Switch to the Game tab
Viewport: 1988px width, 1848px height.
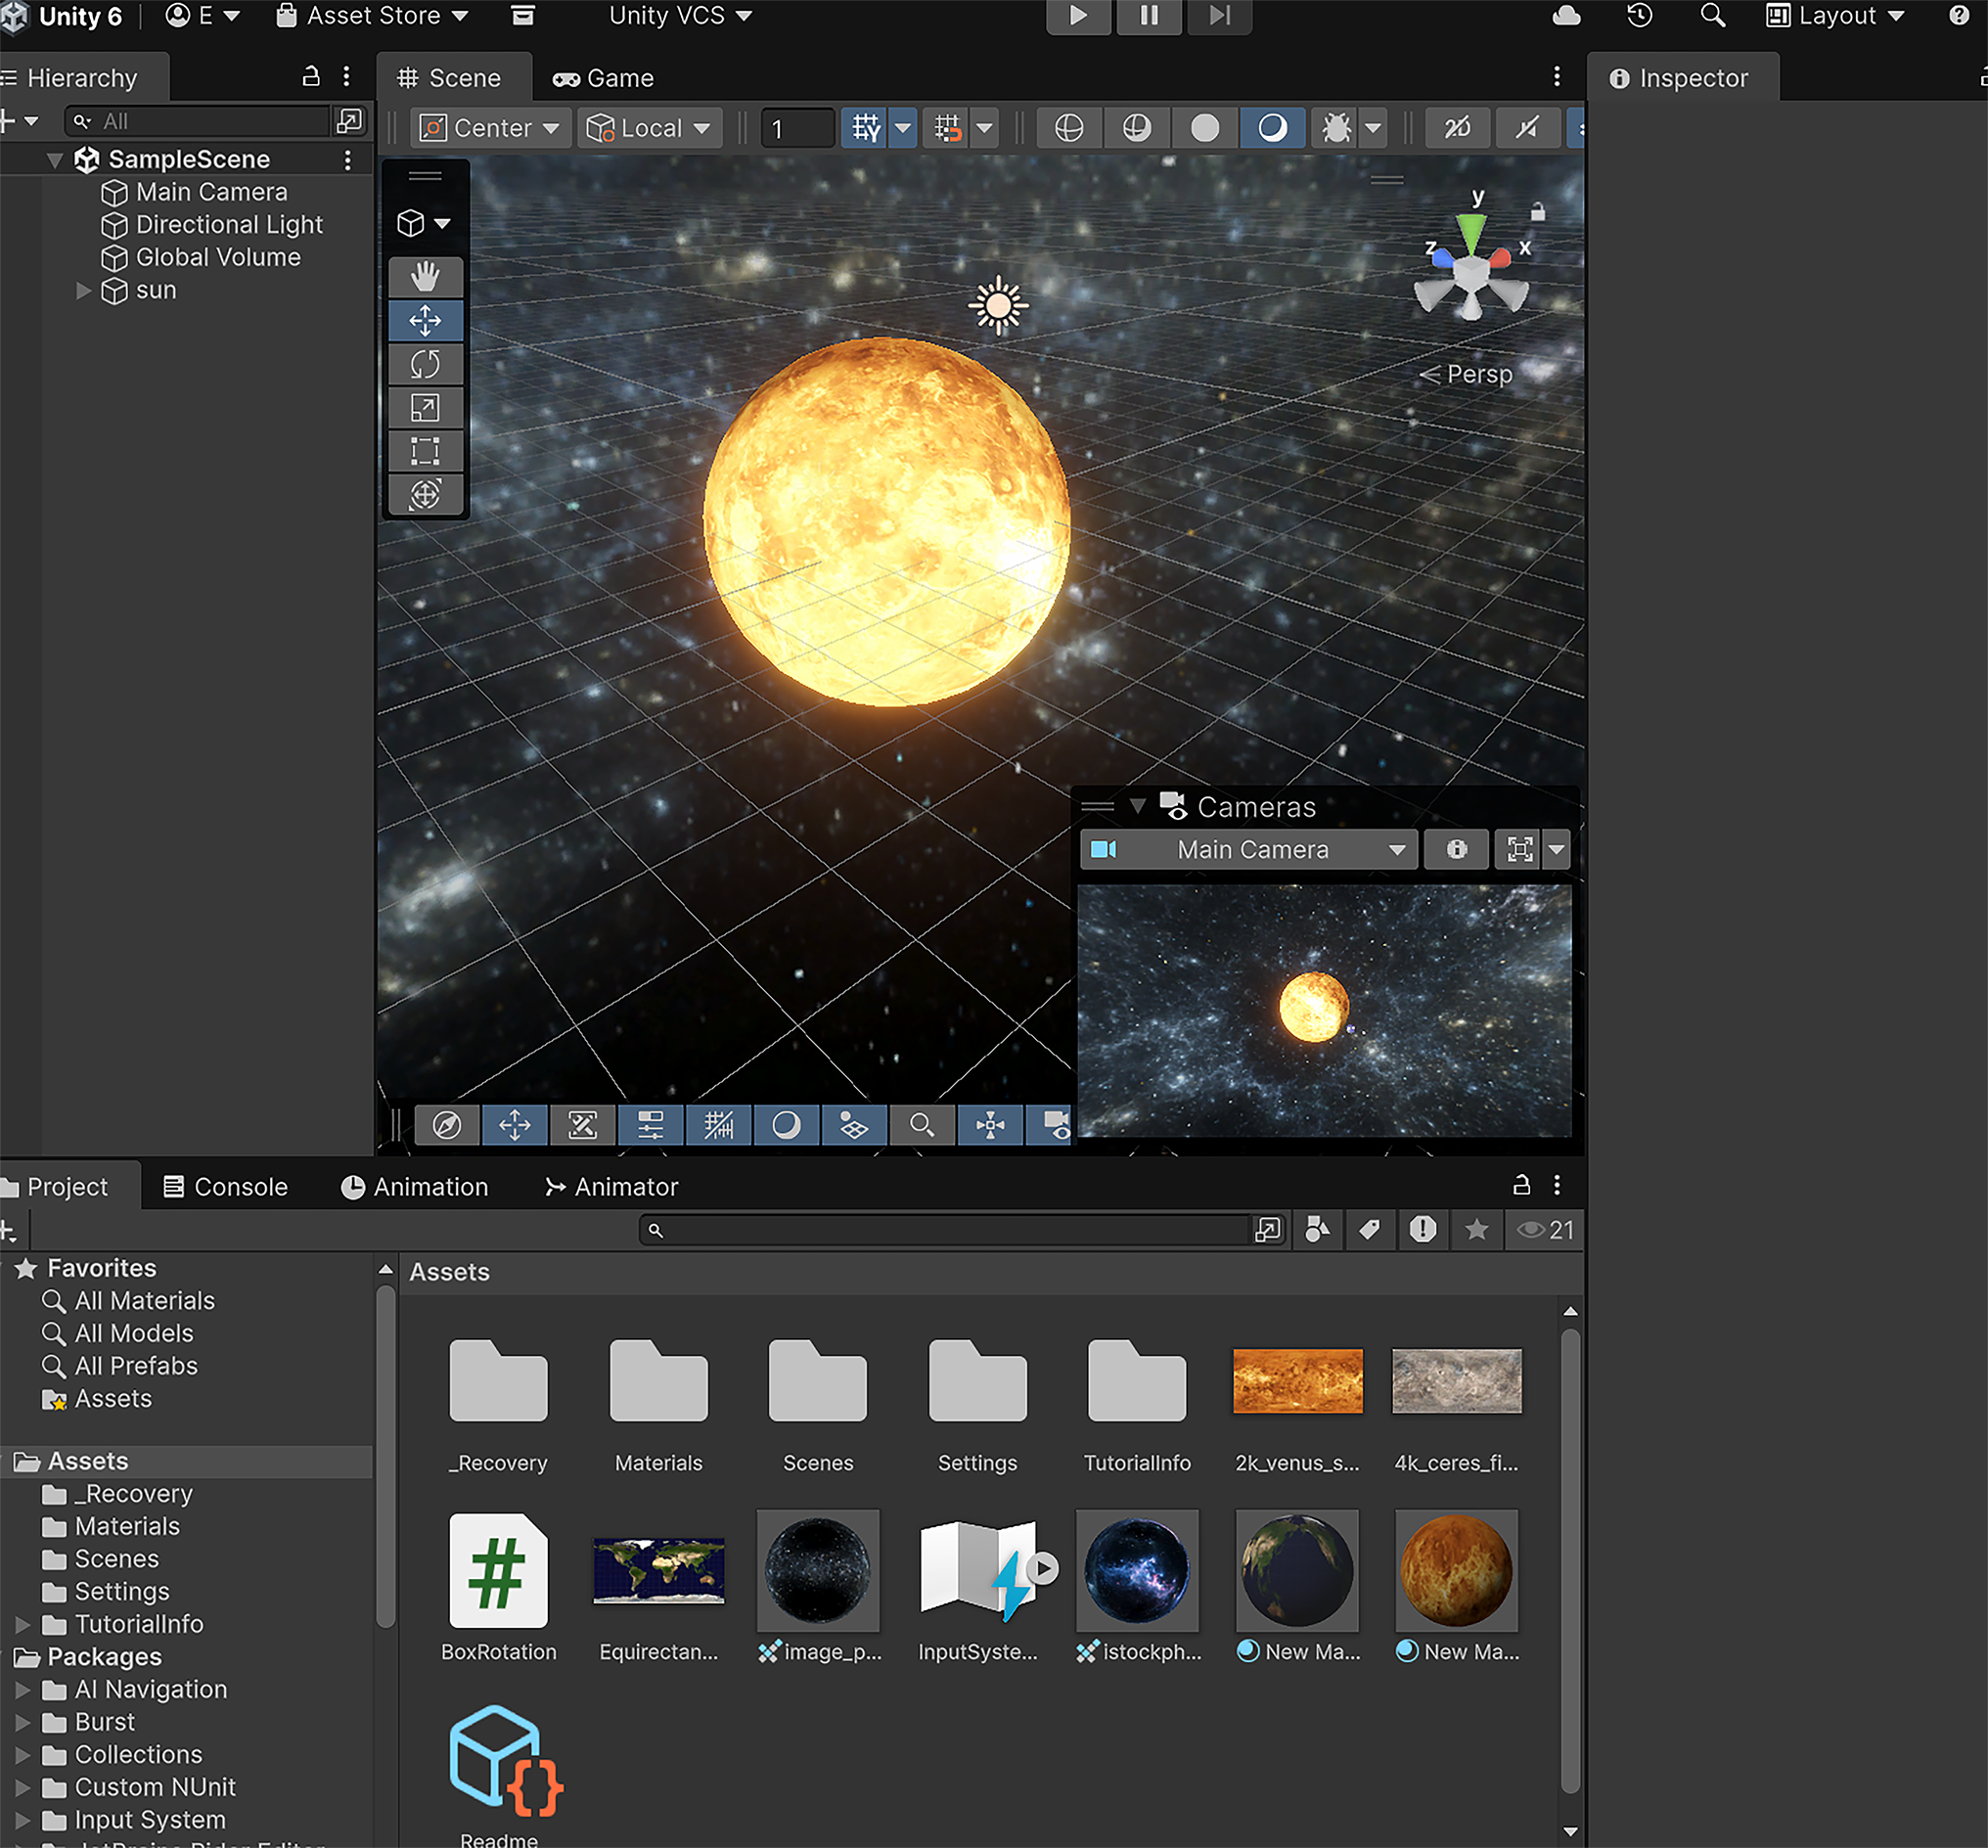[604, 78]
